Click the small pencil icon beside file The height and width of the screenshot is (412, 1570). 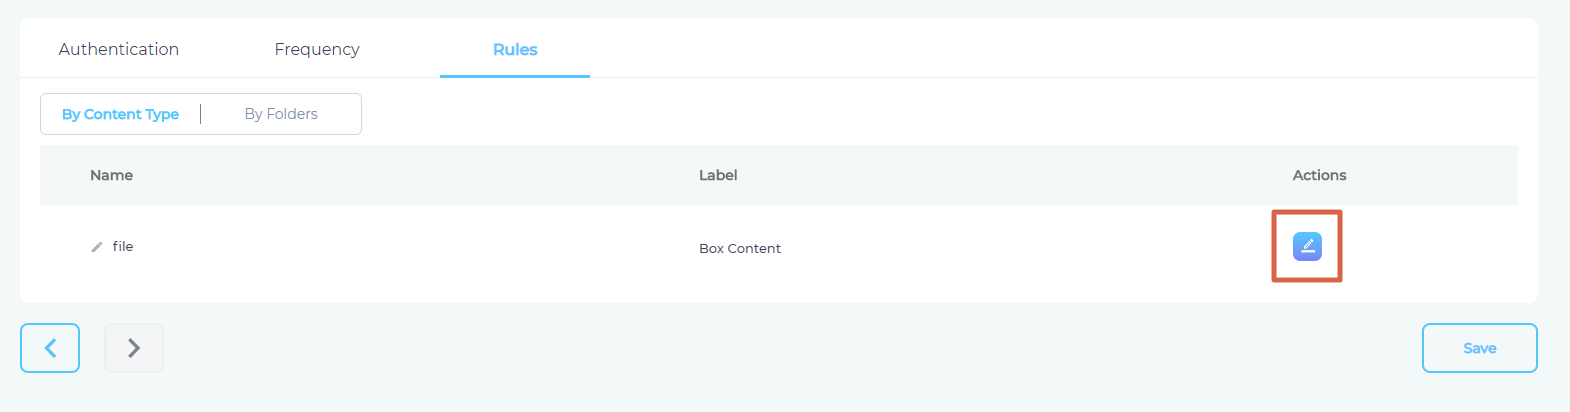(97, 247)
